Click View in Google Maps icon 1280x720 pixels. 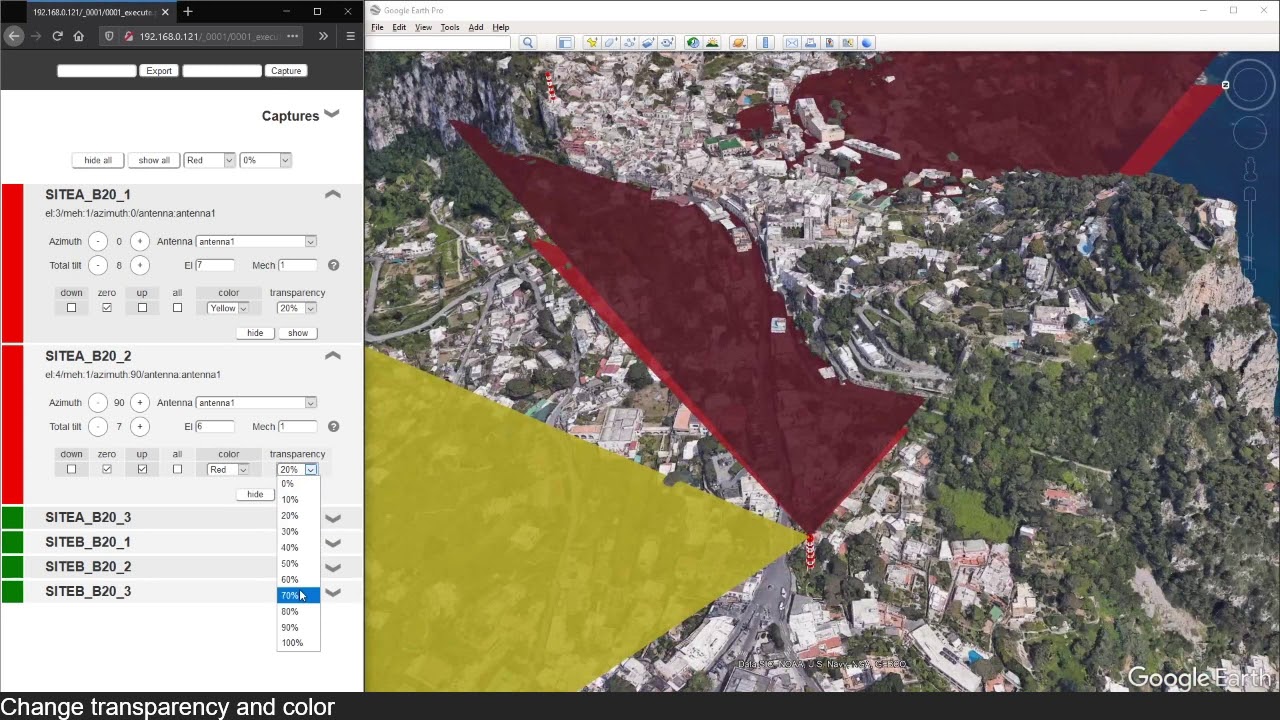click(x=848, y=42)
